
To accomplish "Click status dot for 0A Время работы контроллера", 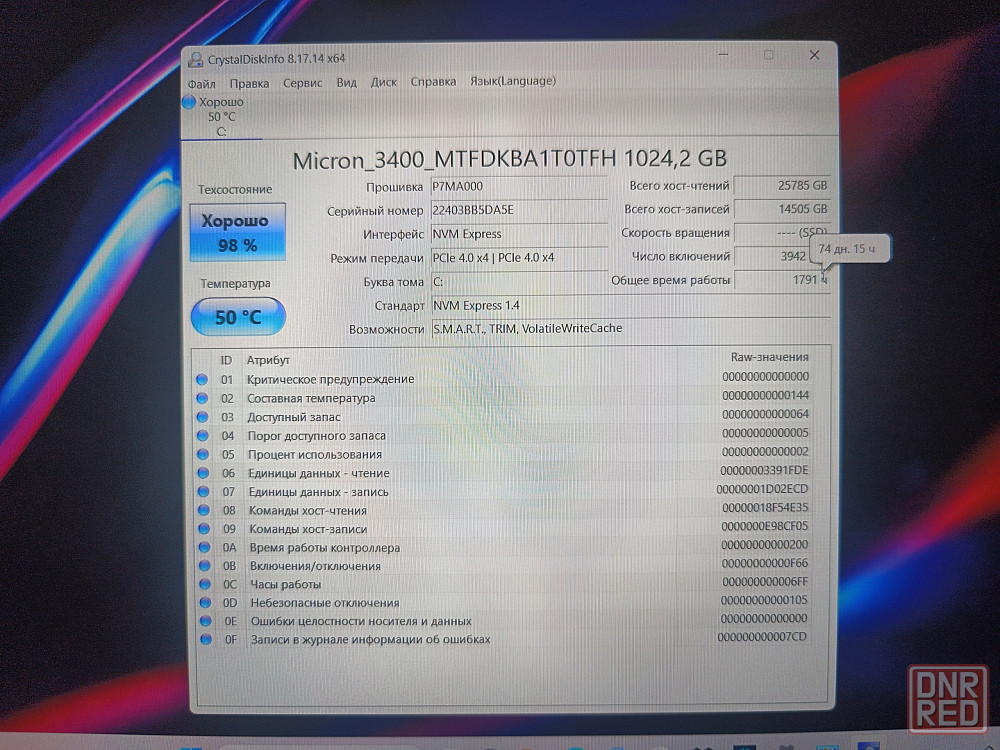I will coord(204,547).
